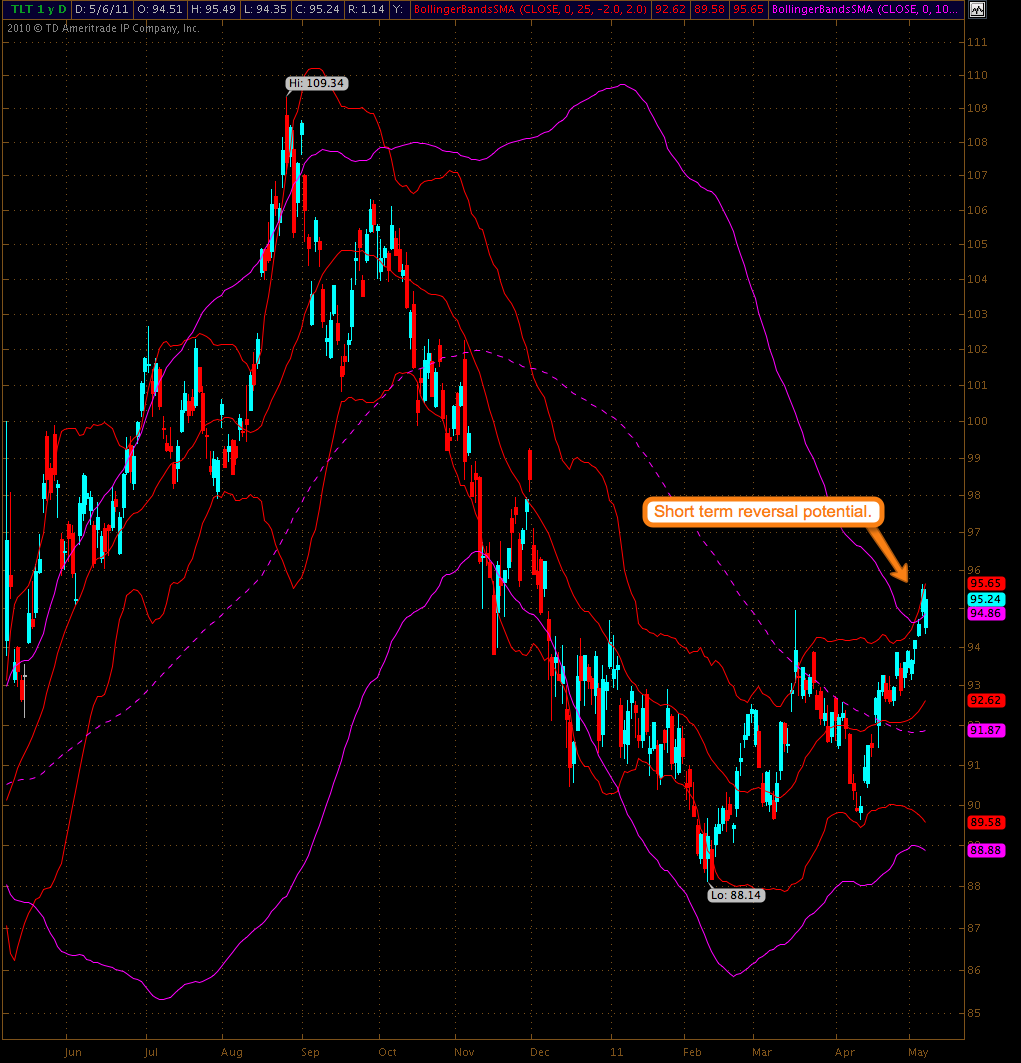Select the purple BollingerBandsSMA study label

(x=864, y=10)
